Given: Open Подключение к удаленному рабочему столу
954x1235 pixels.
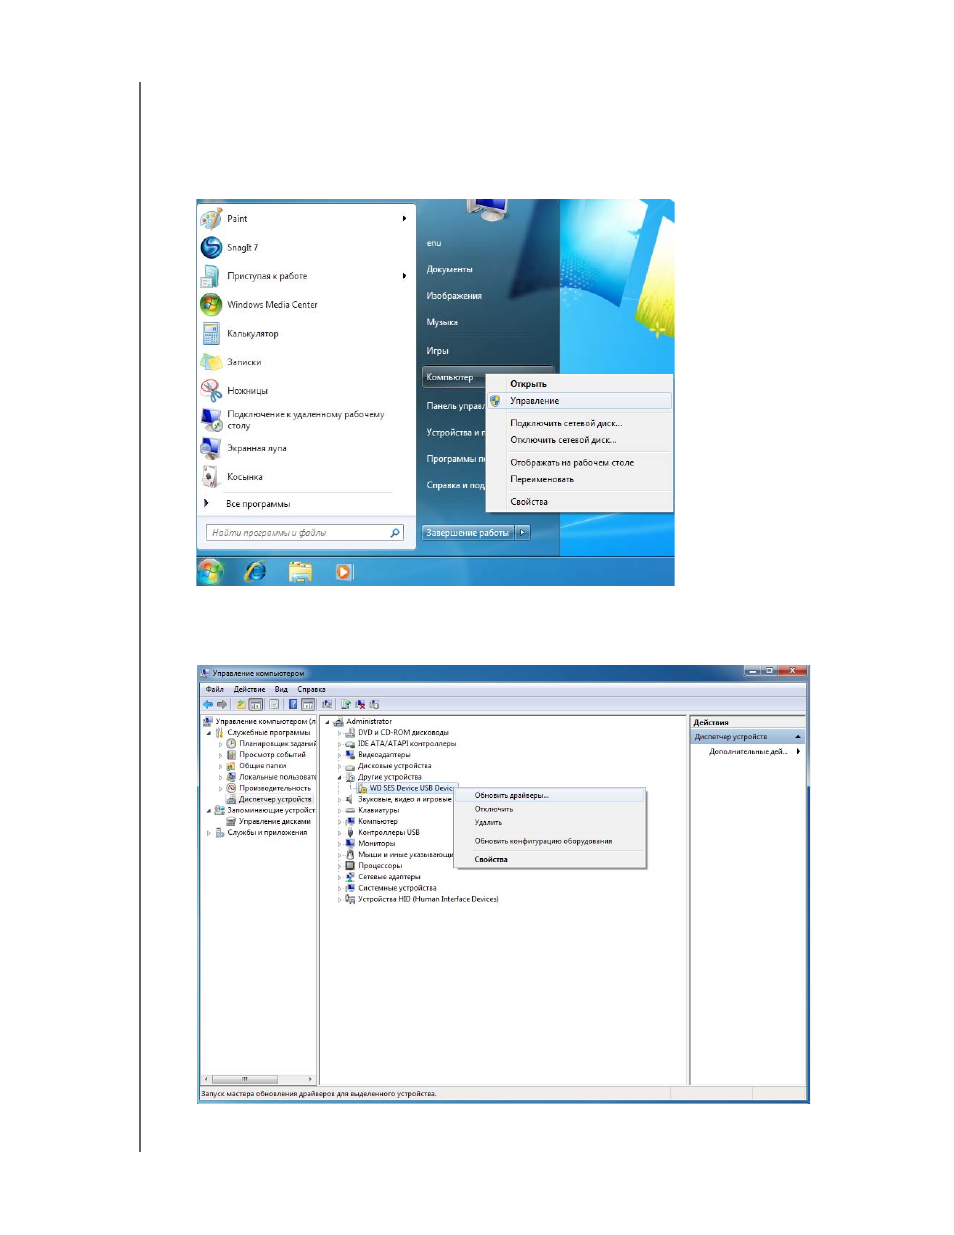Looking at the screenshot, I should click(305, 420).
